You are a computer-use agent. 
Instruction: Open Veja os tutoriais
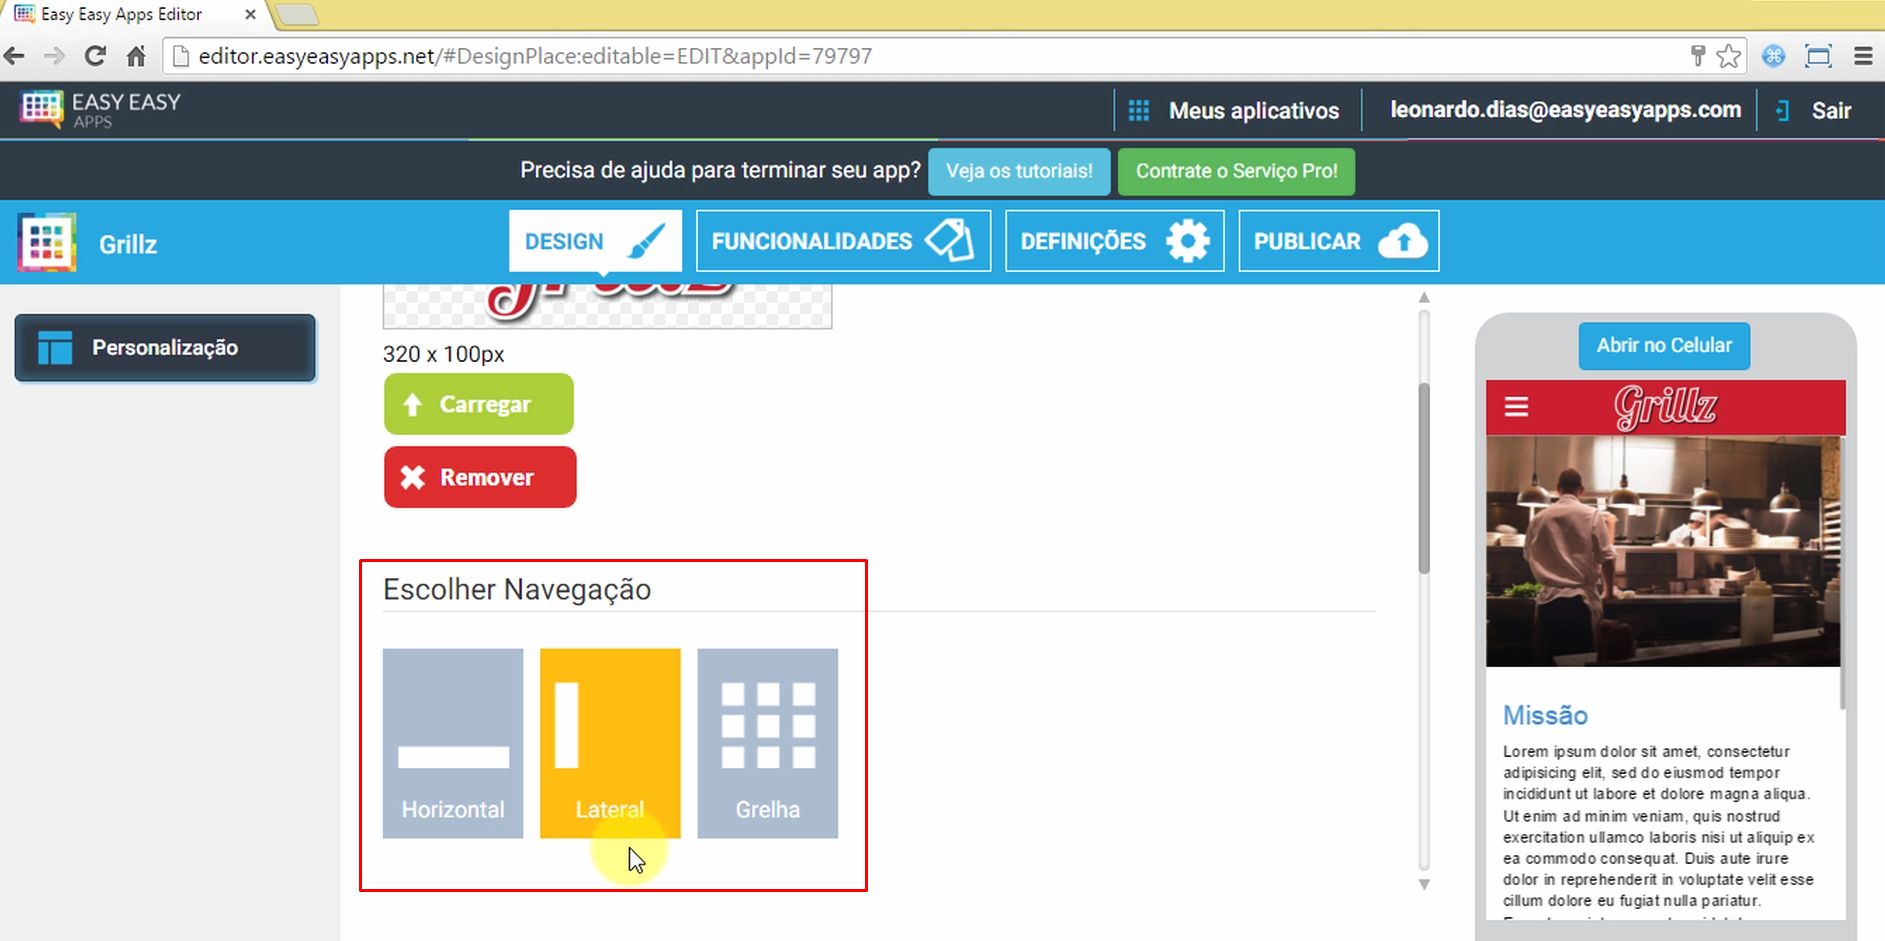point(1019,171)
